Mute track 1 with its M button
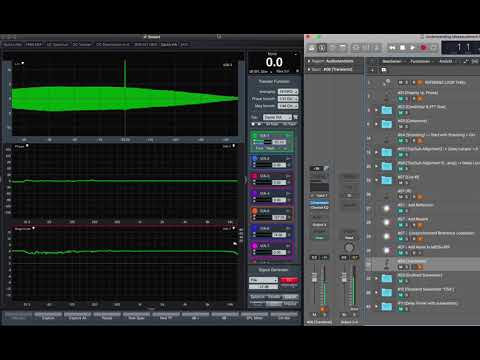 pyautogui.click(x=401, y=82)
